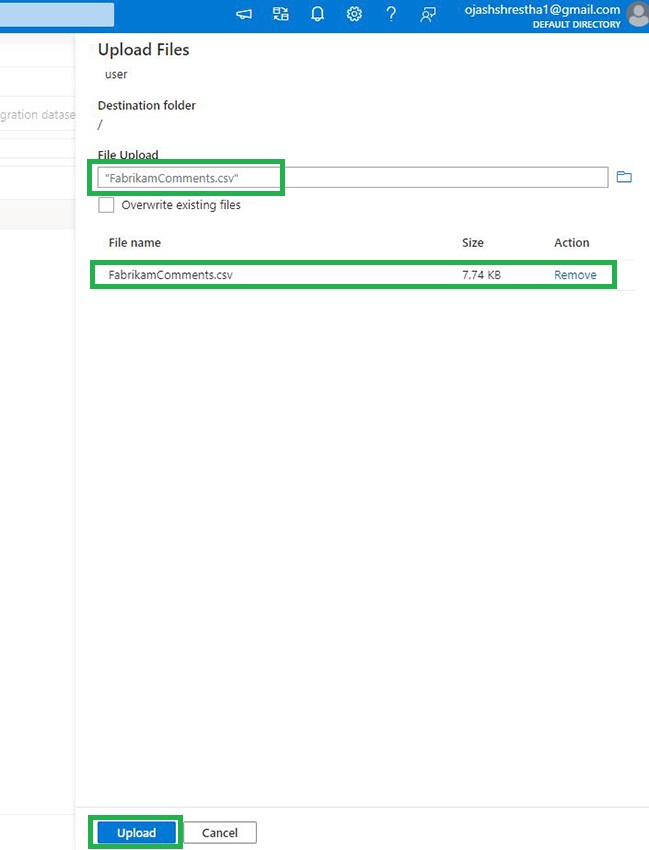
Task: Click the portal search box
Action: [56, 14]
